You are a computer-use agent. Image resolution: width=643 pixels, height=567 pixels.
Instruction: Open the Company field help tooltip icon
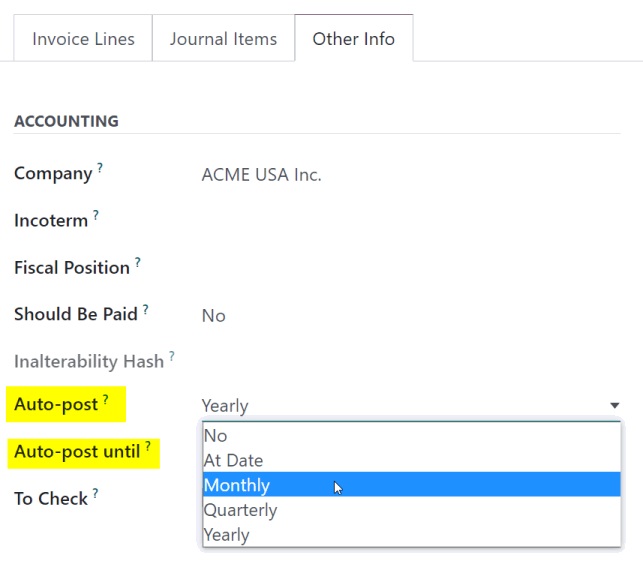click(100, 168)
